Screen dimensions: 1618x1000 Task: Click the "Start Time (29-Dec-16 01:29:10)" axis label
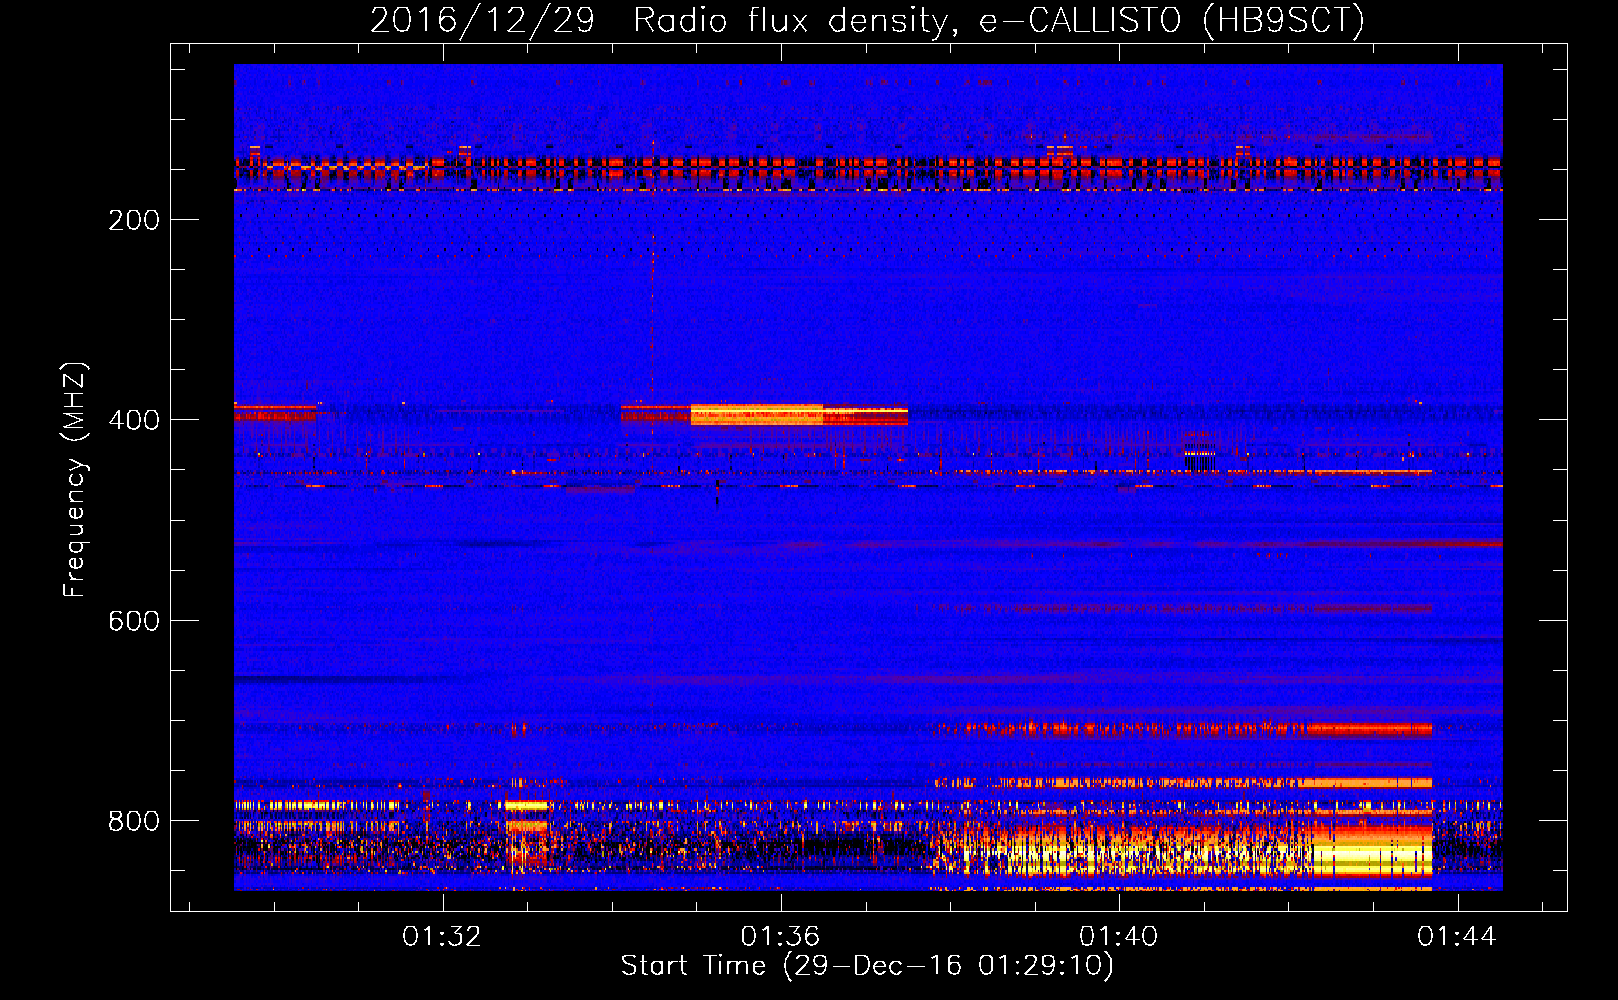click(x=867, y=966)
